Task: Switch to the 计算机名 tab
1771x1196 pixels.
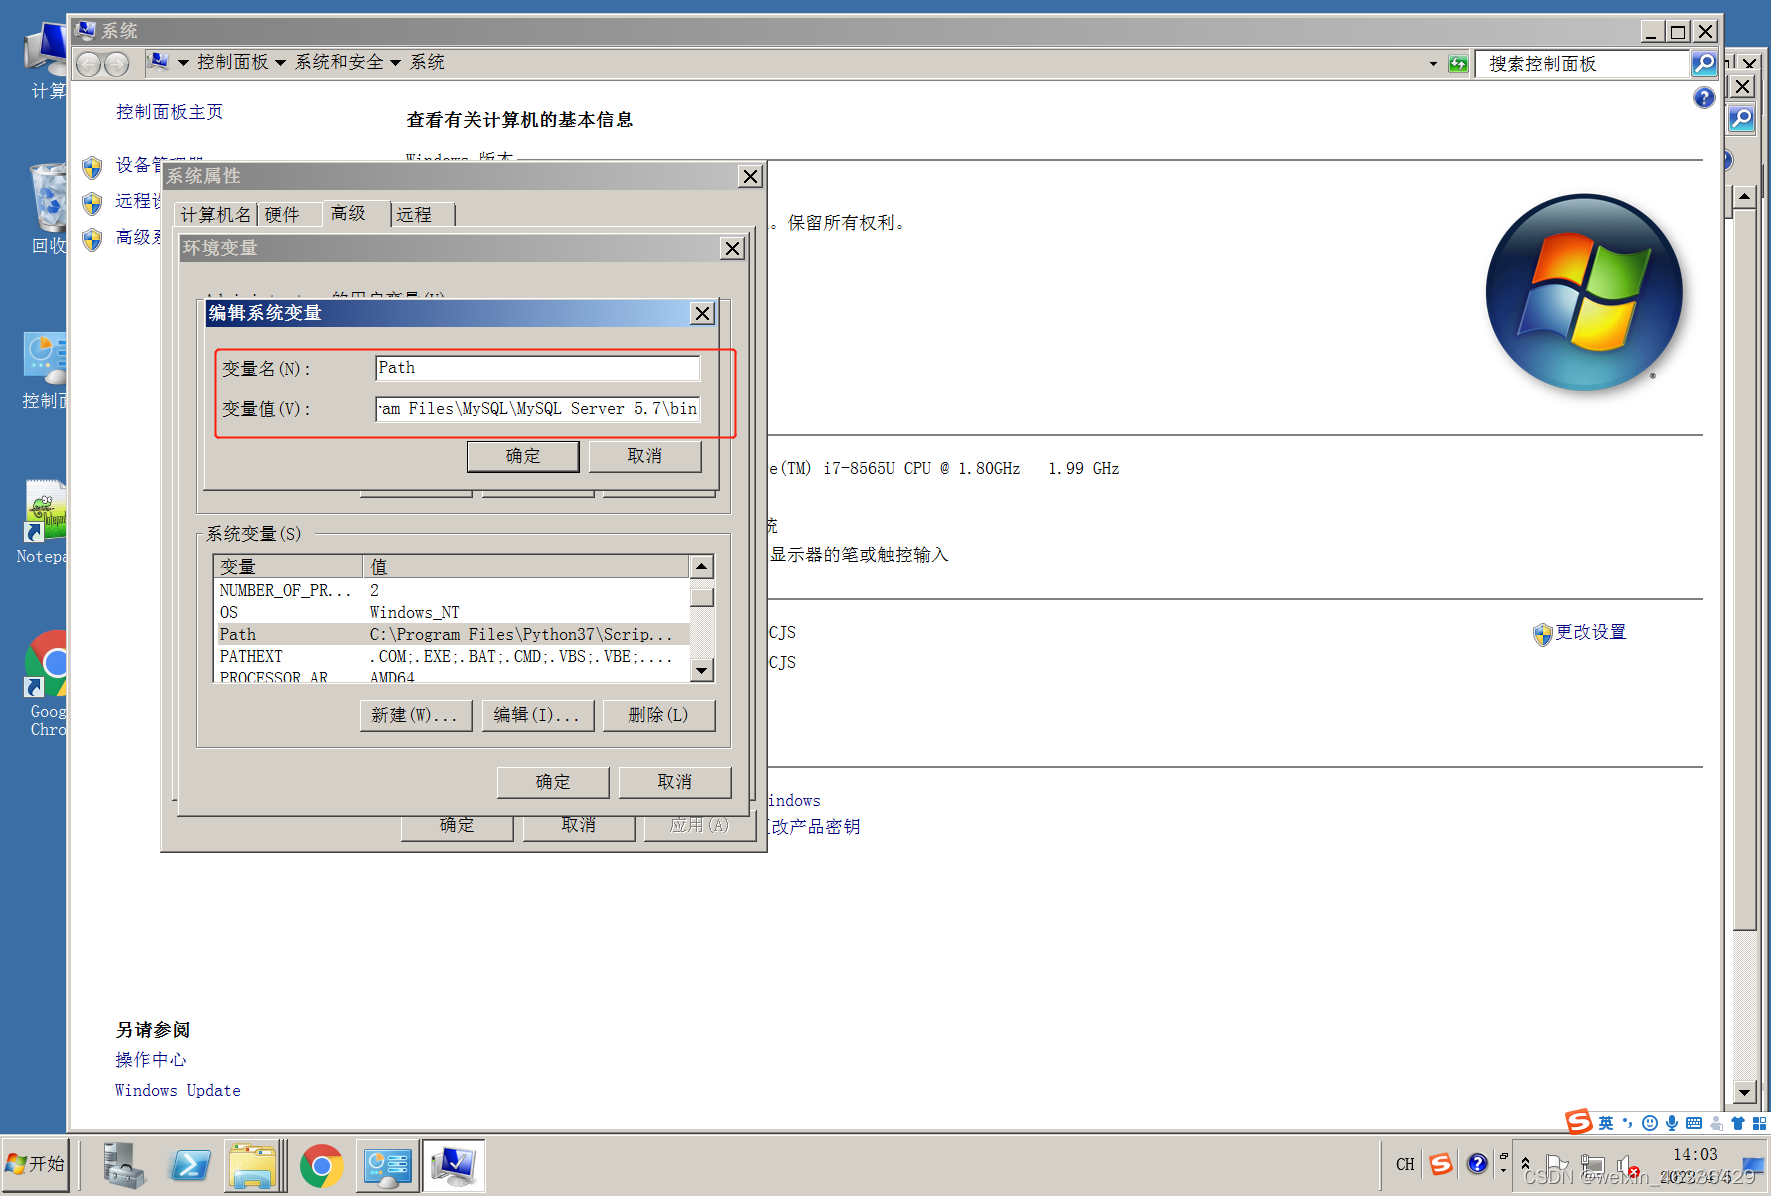Action: coord(216,215)
